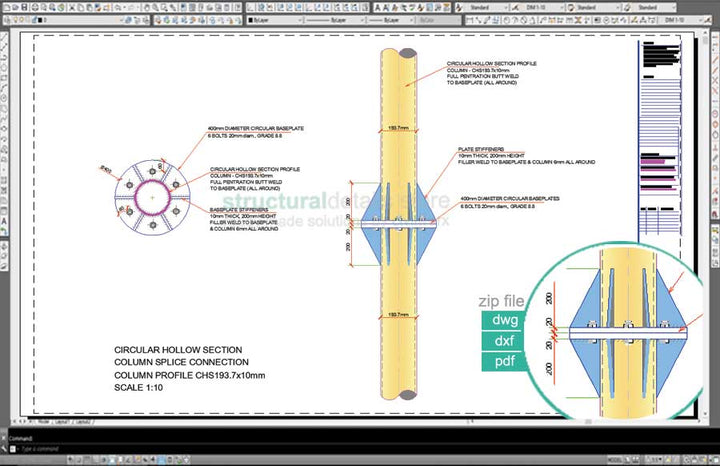The height and width of the screenshot is (466, 720).
Task: Click Make Object's Layer Current icon
Action: (x=127, y=20)
